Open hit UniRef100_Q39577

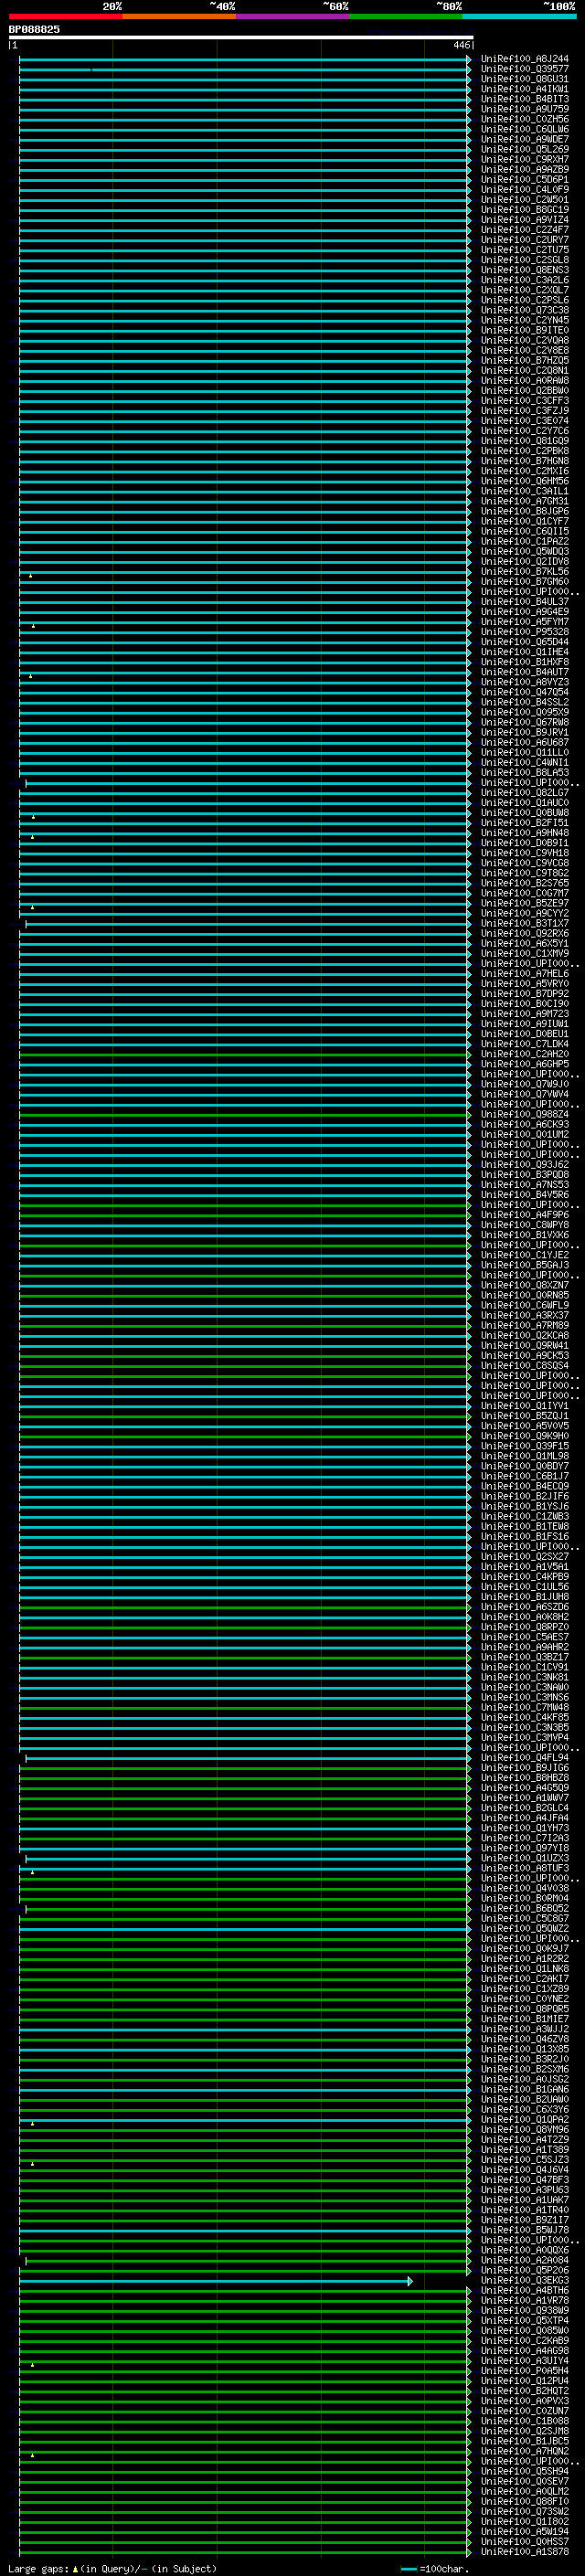(x=524, y=69)
